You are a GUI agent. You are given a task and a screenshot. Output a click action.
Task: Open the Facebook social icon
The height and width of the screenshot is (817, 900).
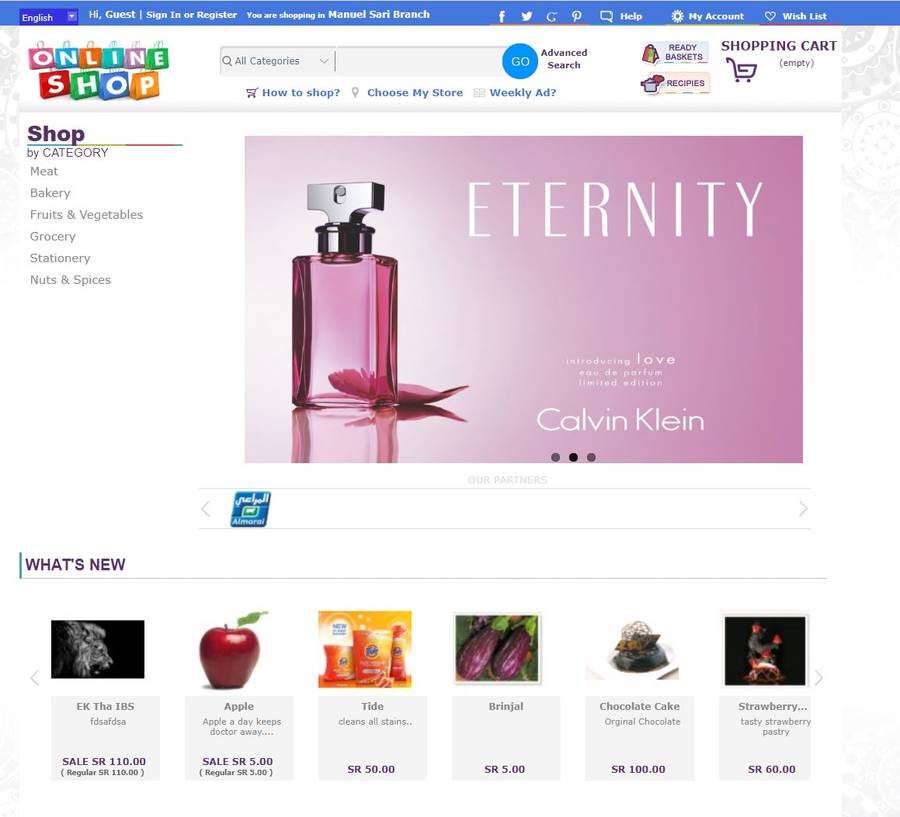pos(502,16)
